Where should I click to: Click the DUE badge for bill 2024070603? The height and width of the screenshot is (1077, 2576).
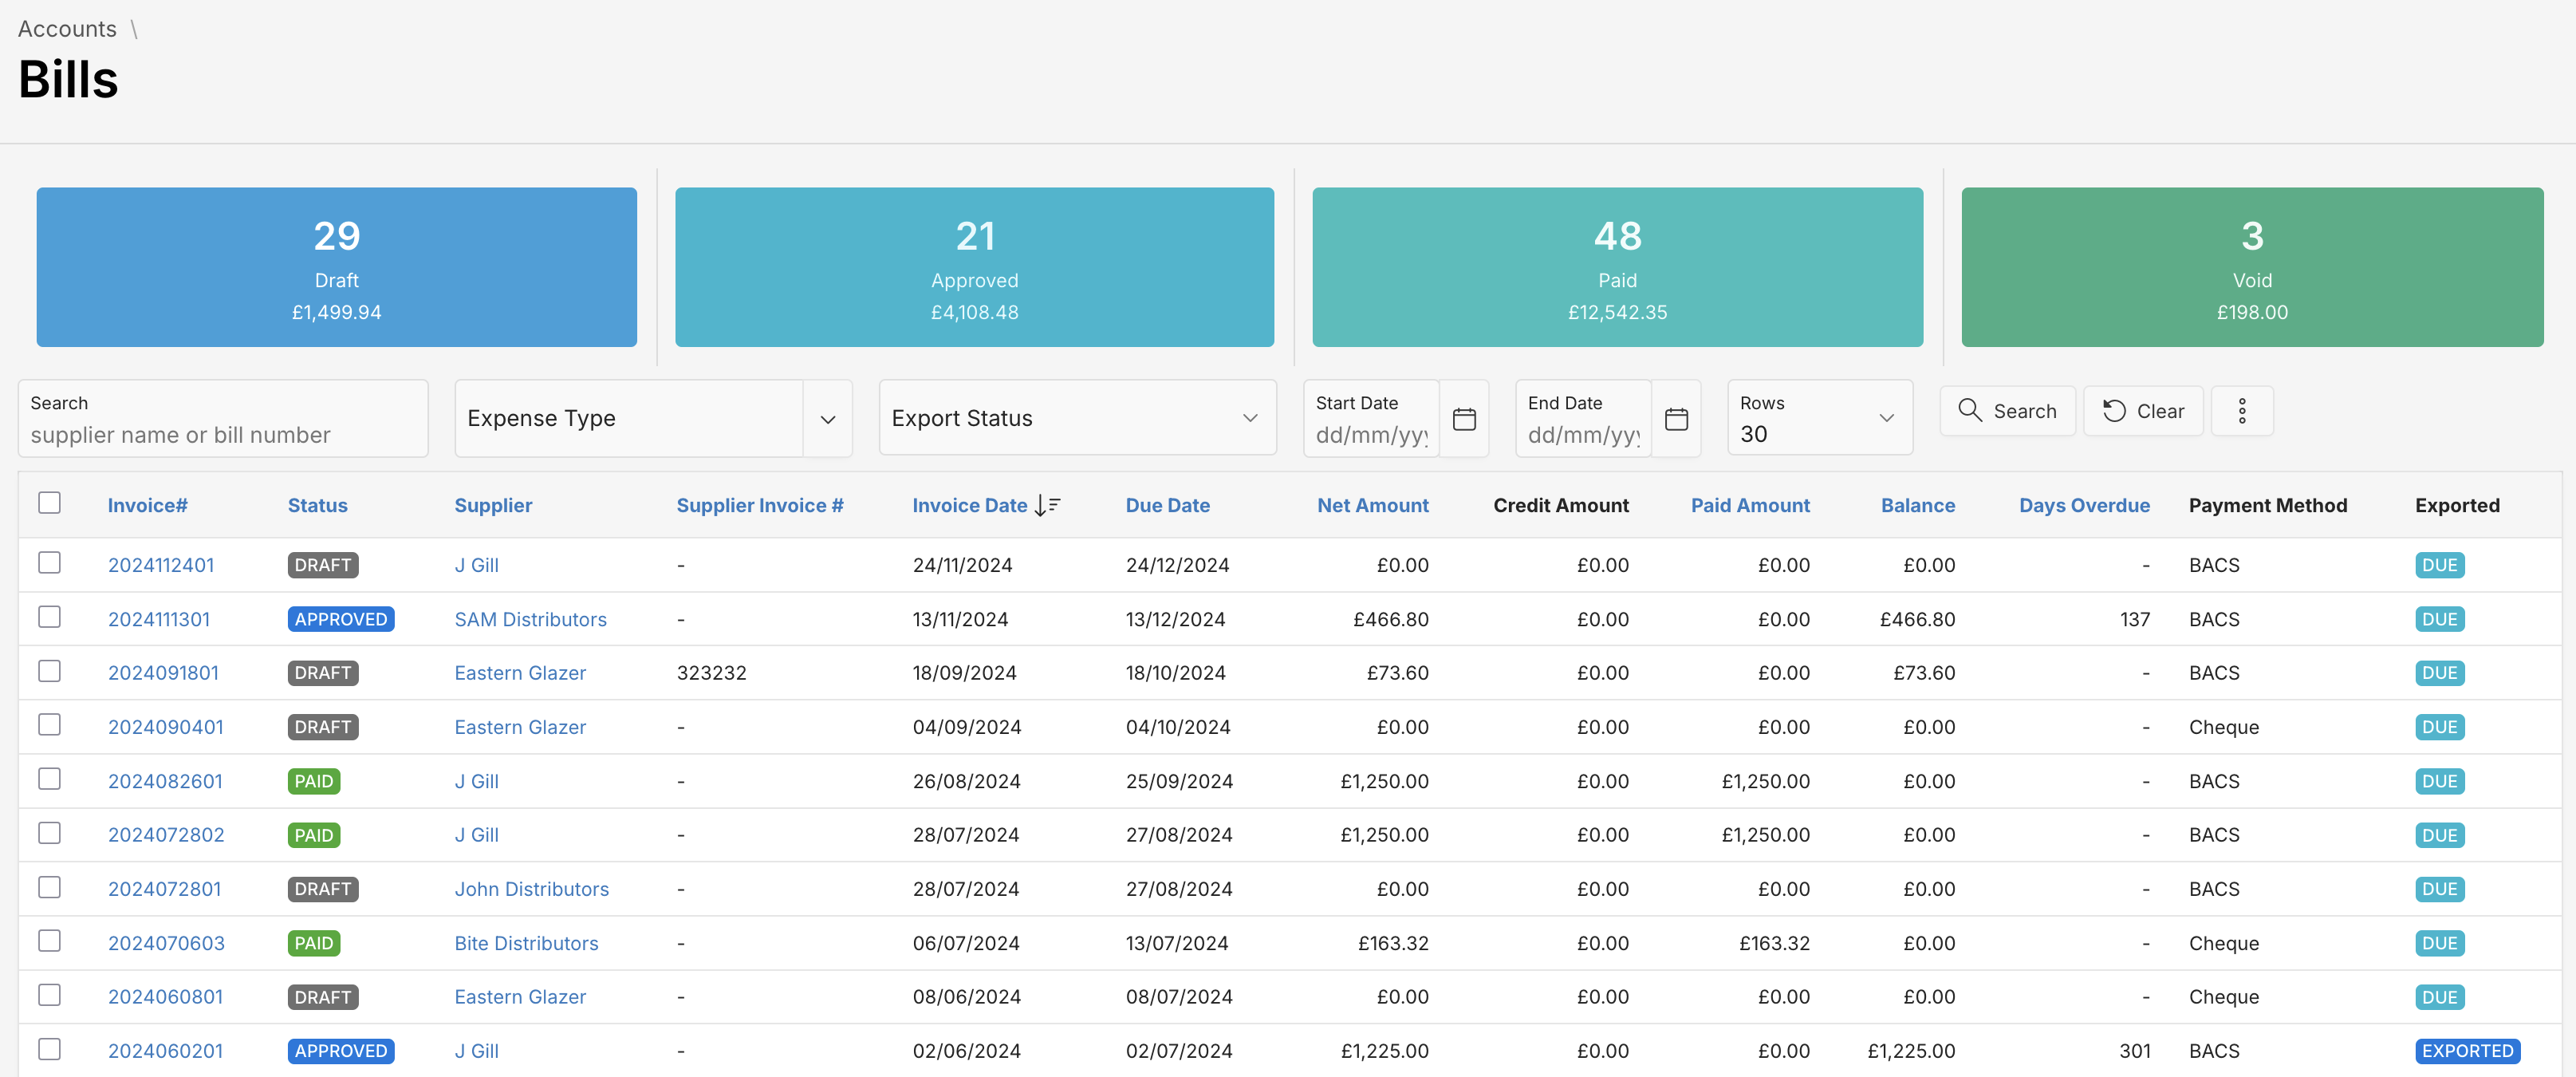pos(2439,943)
